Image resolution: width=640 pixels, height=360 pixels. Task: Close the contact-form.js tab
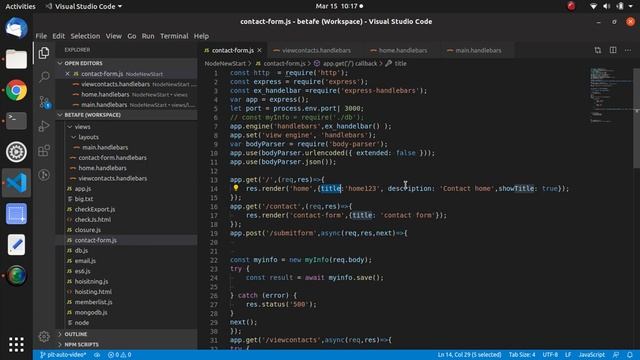tap(260, 50)
